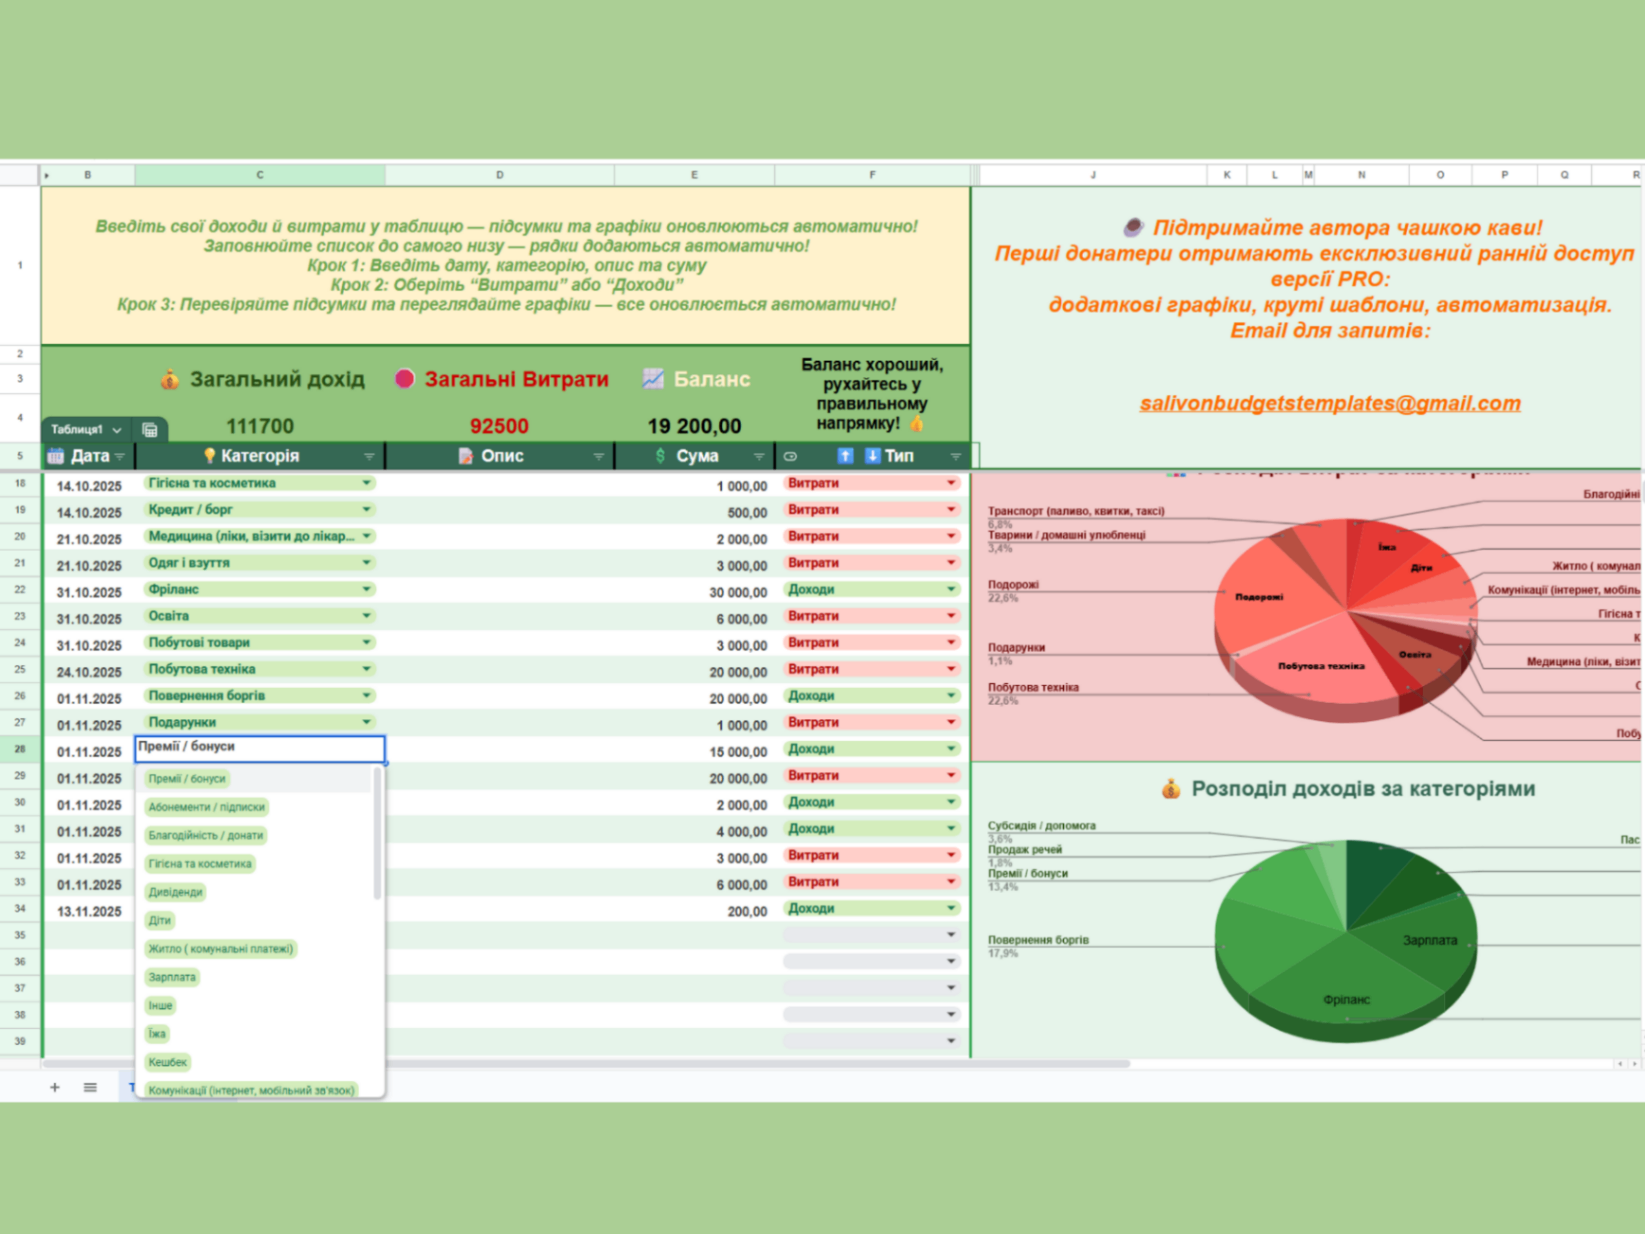Click the Фріланс slice of income pie
The image size is (1645, 1234).
click(x=1347, y=985)
